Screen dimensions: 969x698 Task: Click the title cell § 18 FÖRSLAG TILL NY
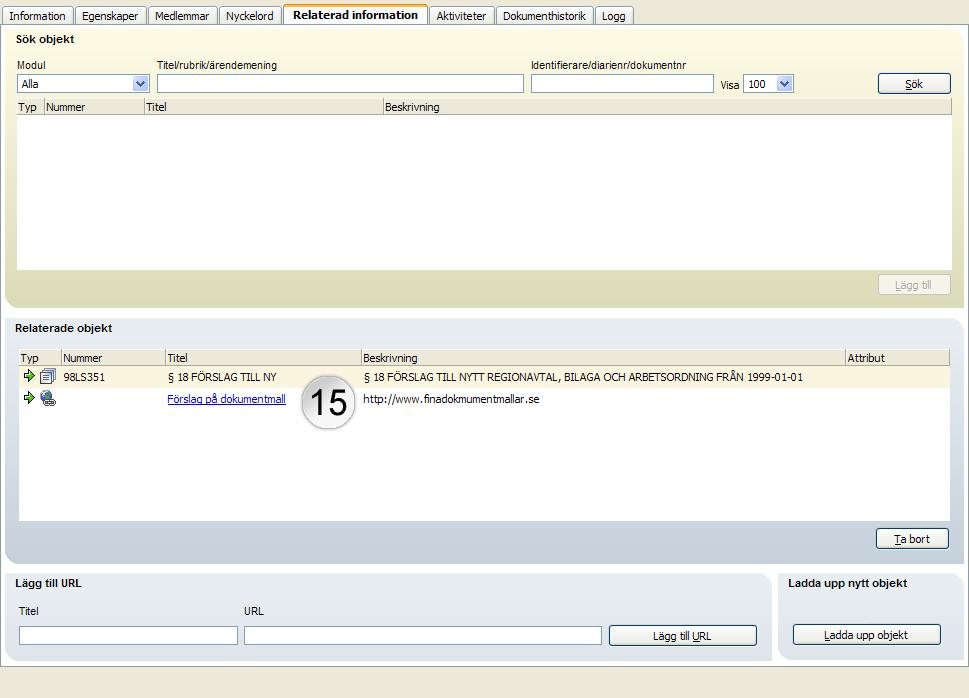point(222,377)
